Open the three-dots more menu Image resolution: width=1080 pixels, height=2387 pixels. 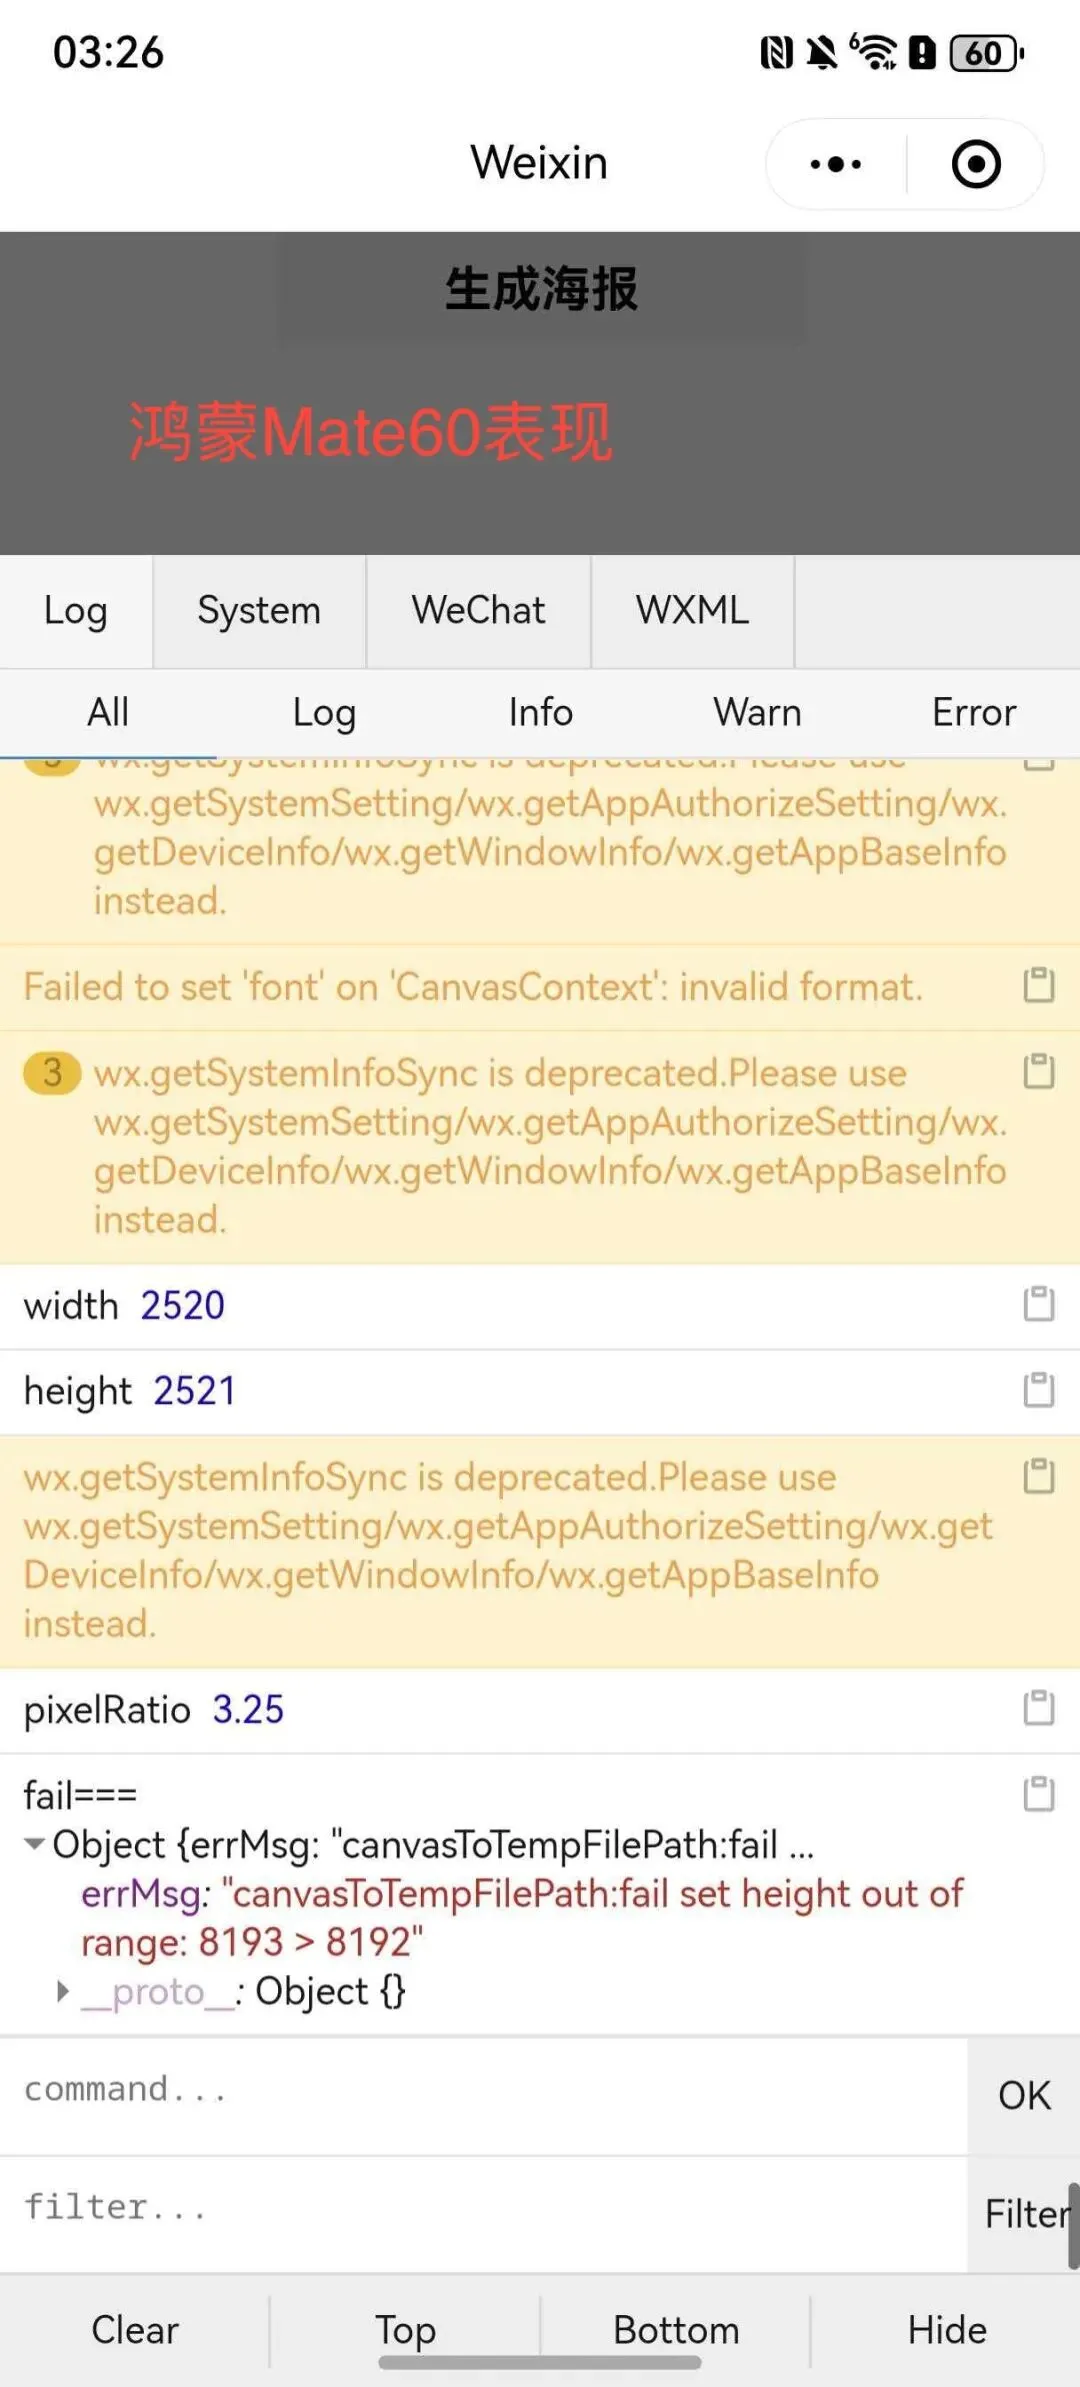pyautogui.click(x=836, y=164)
